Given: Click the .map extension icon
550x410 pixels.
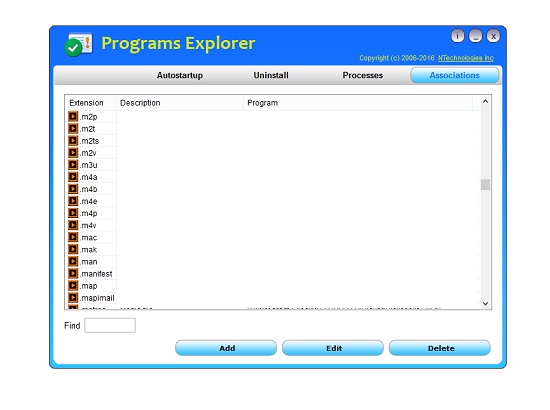Looking at the screenshot, I should pos(73,285).
